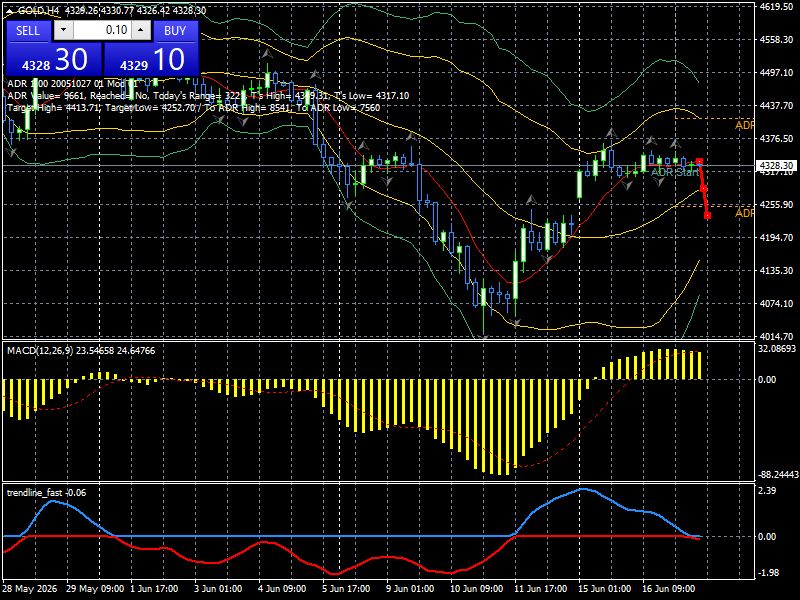Click the 9 Jun 01:00 time label
The height and width of the screenshot is (600, 800).
pos(410,588)
